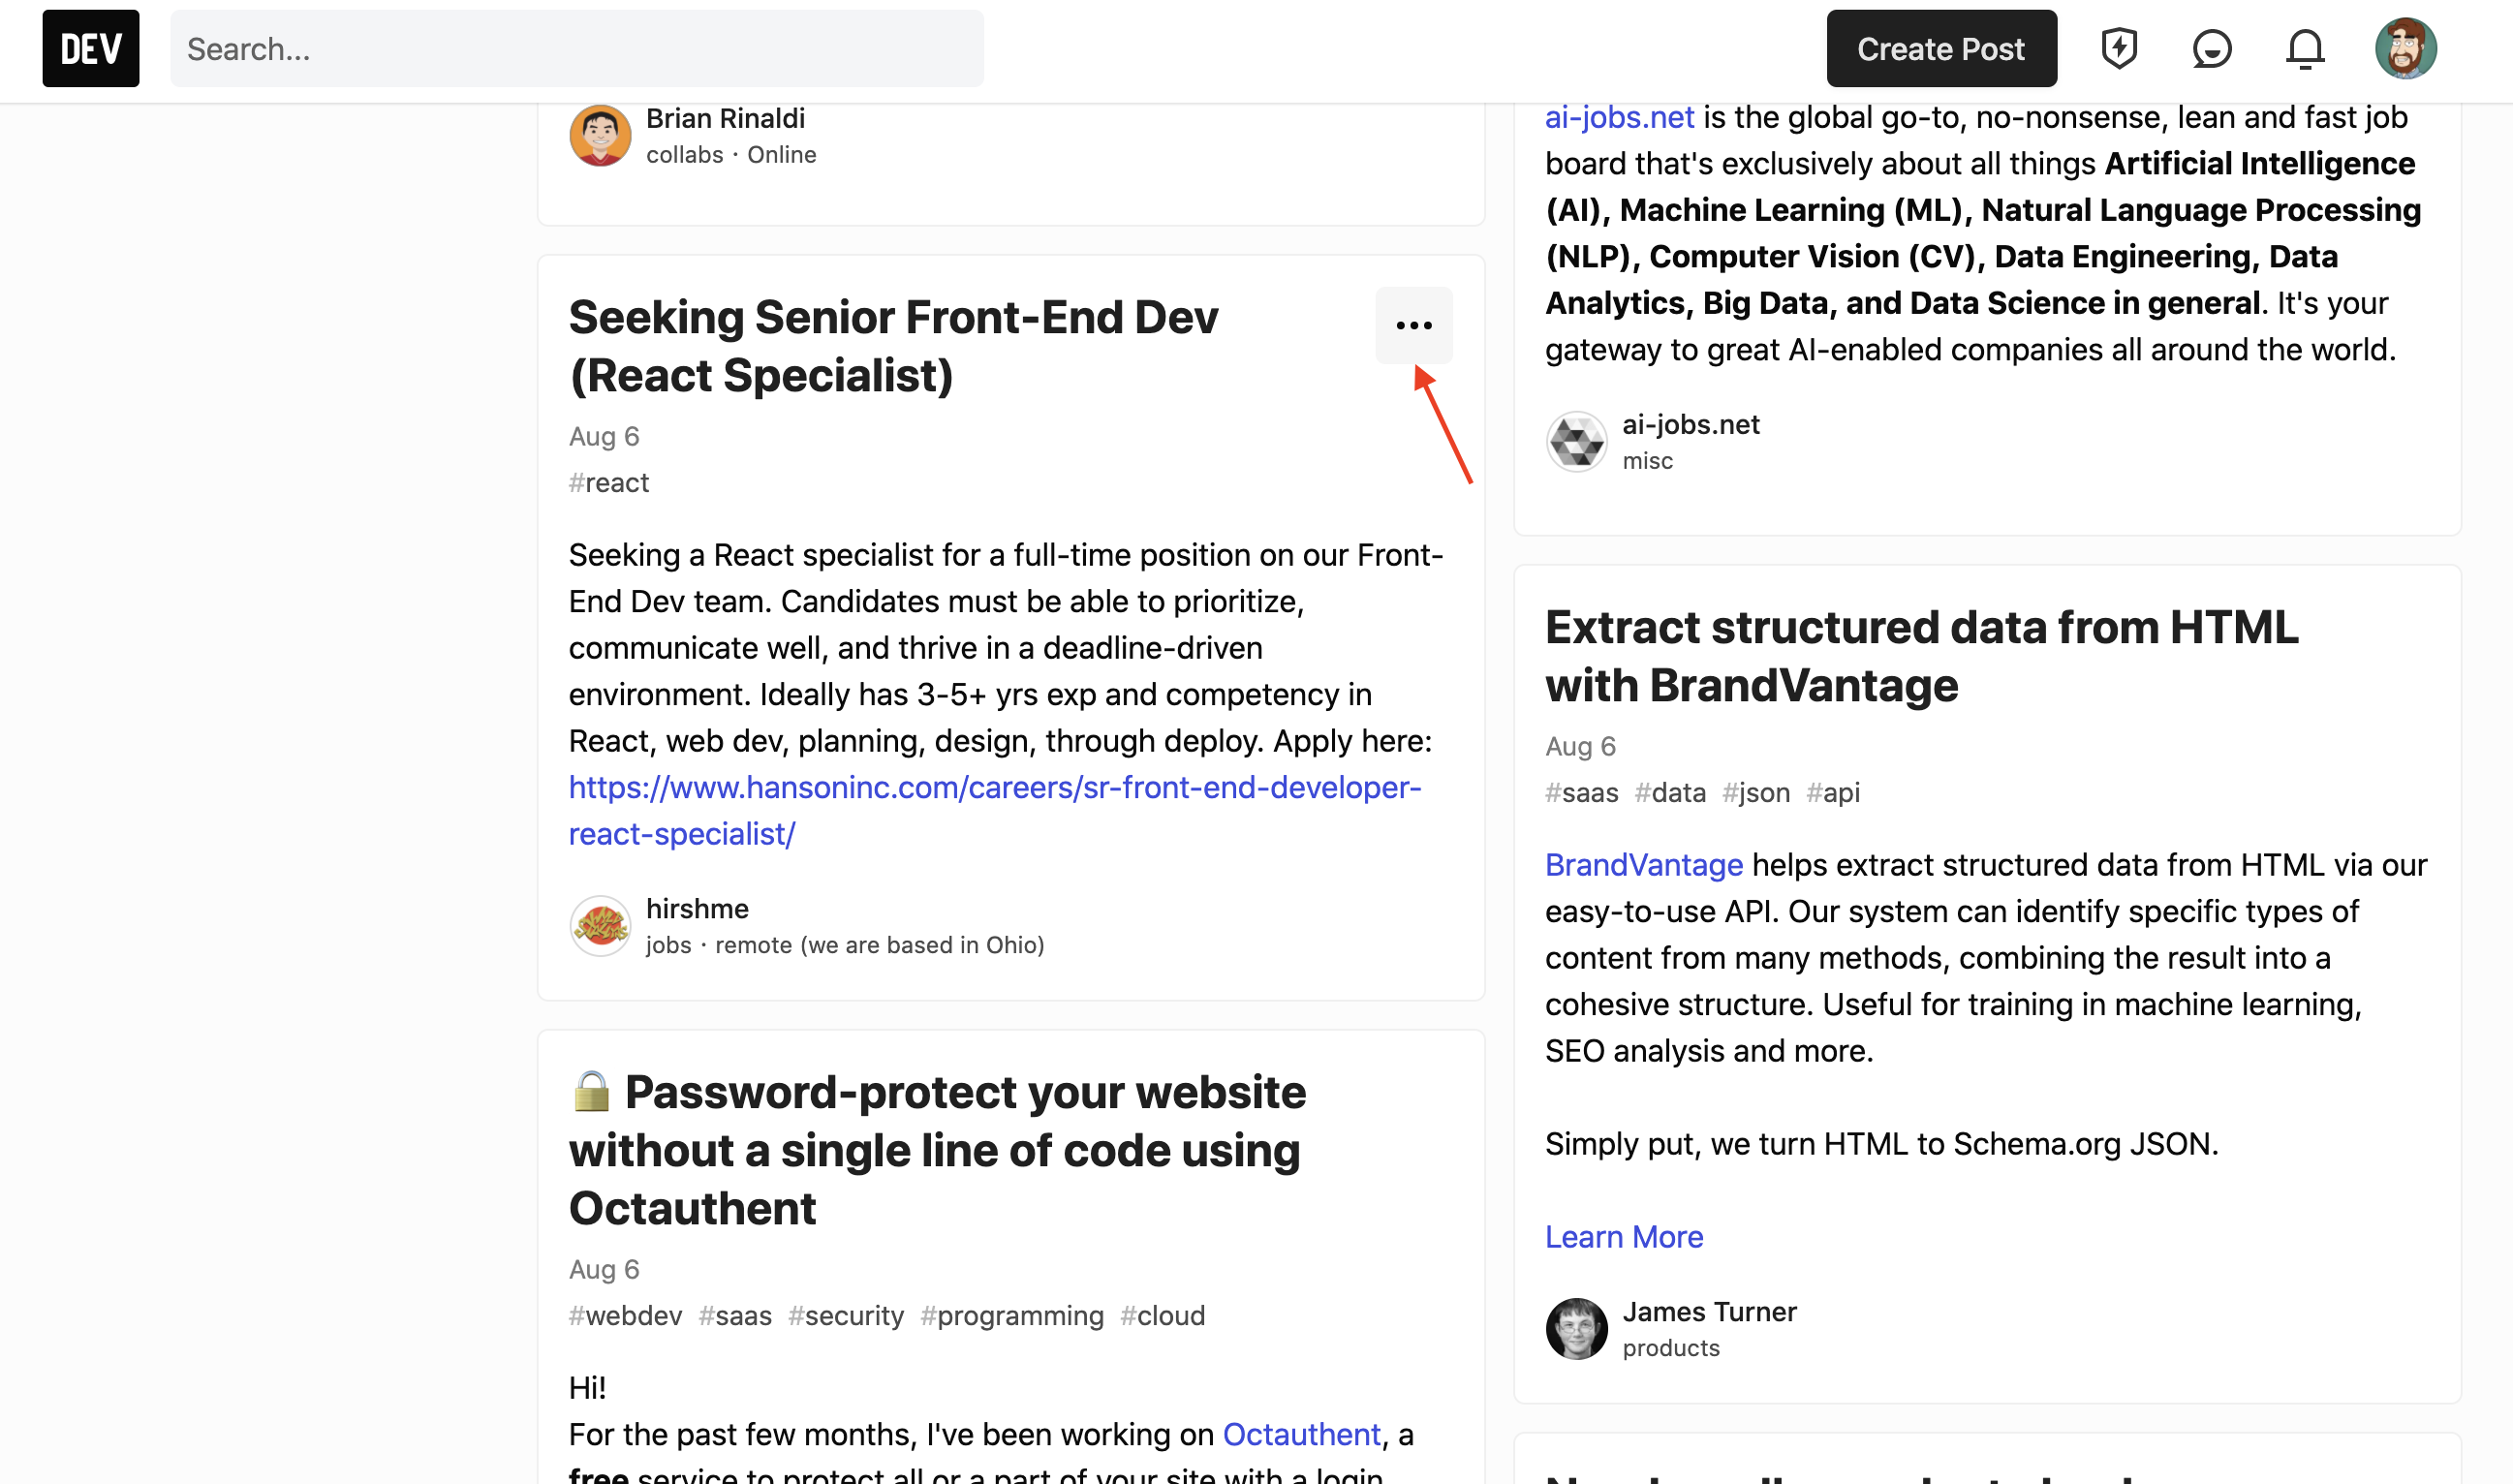Screen dimensions: 2513x1484
Task: Open the notifications bell
Action: [2304, 47]
